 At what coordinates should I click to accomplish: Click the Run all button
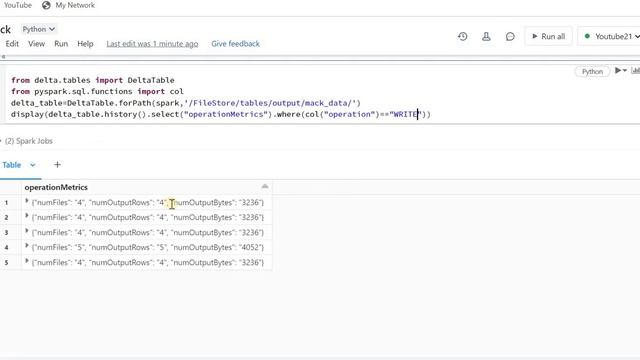(x=549, y=36)
